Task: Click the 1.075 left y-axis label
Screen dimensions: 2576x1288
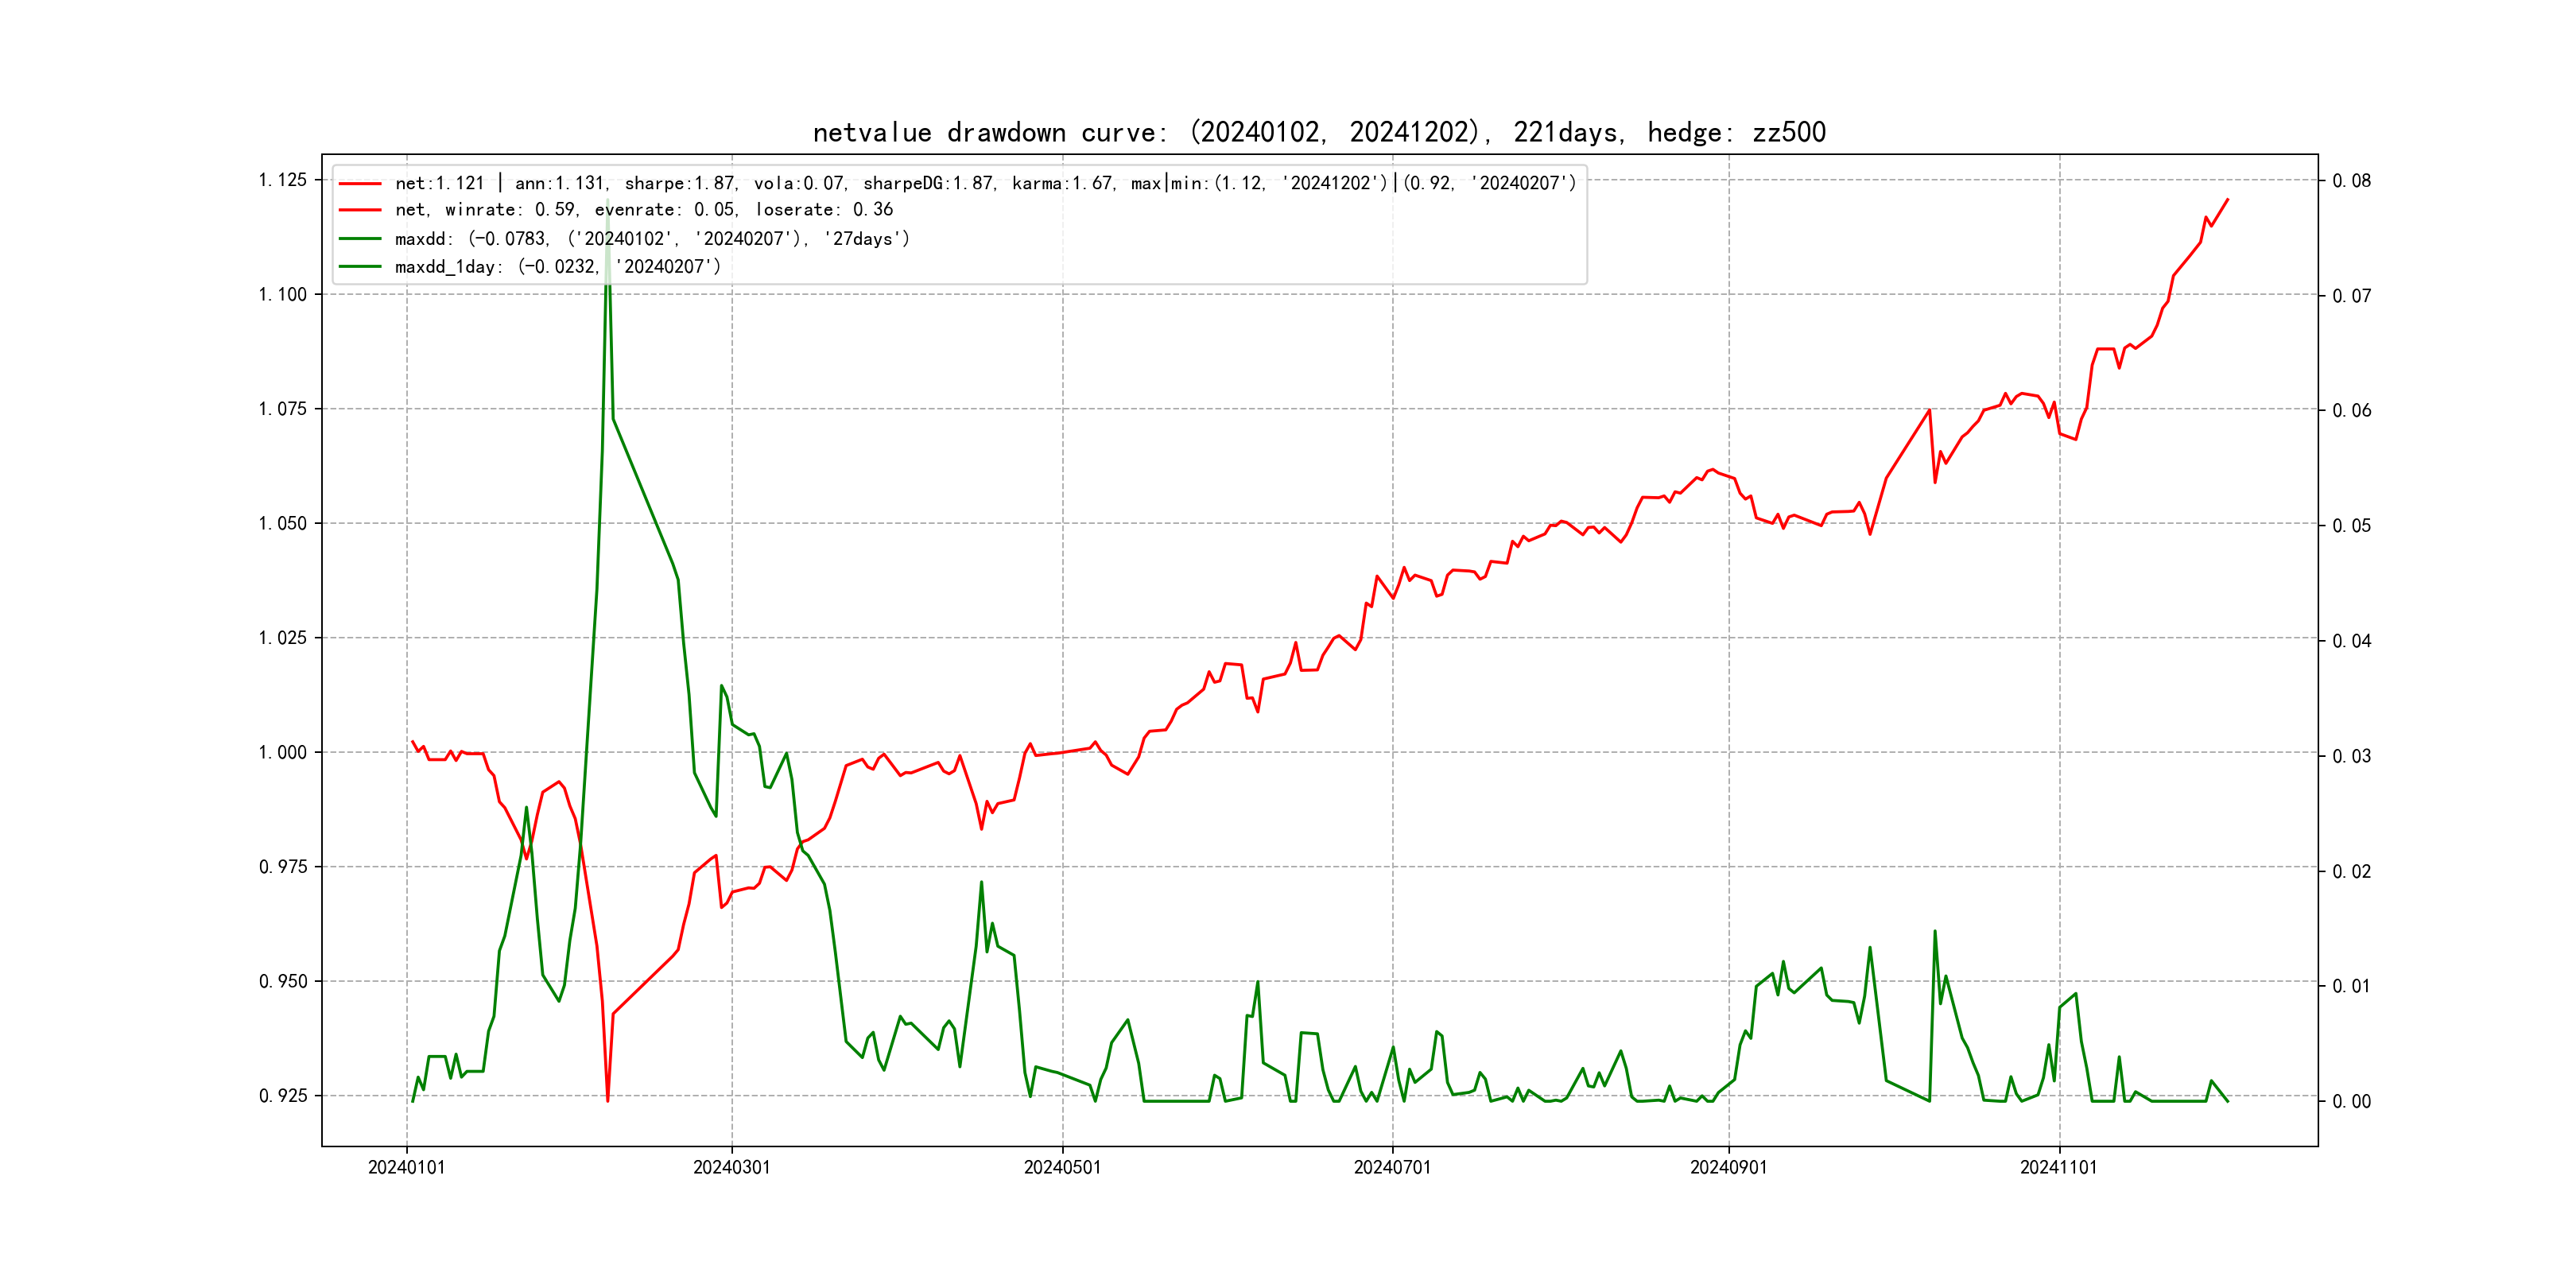Action: [282, 409]
